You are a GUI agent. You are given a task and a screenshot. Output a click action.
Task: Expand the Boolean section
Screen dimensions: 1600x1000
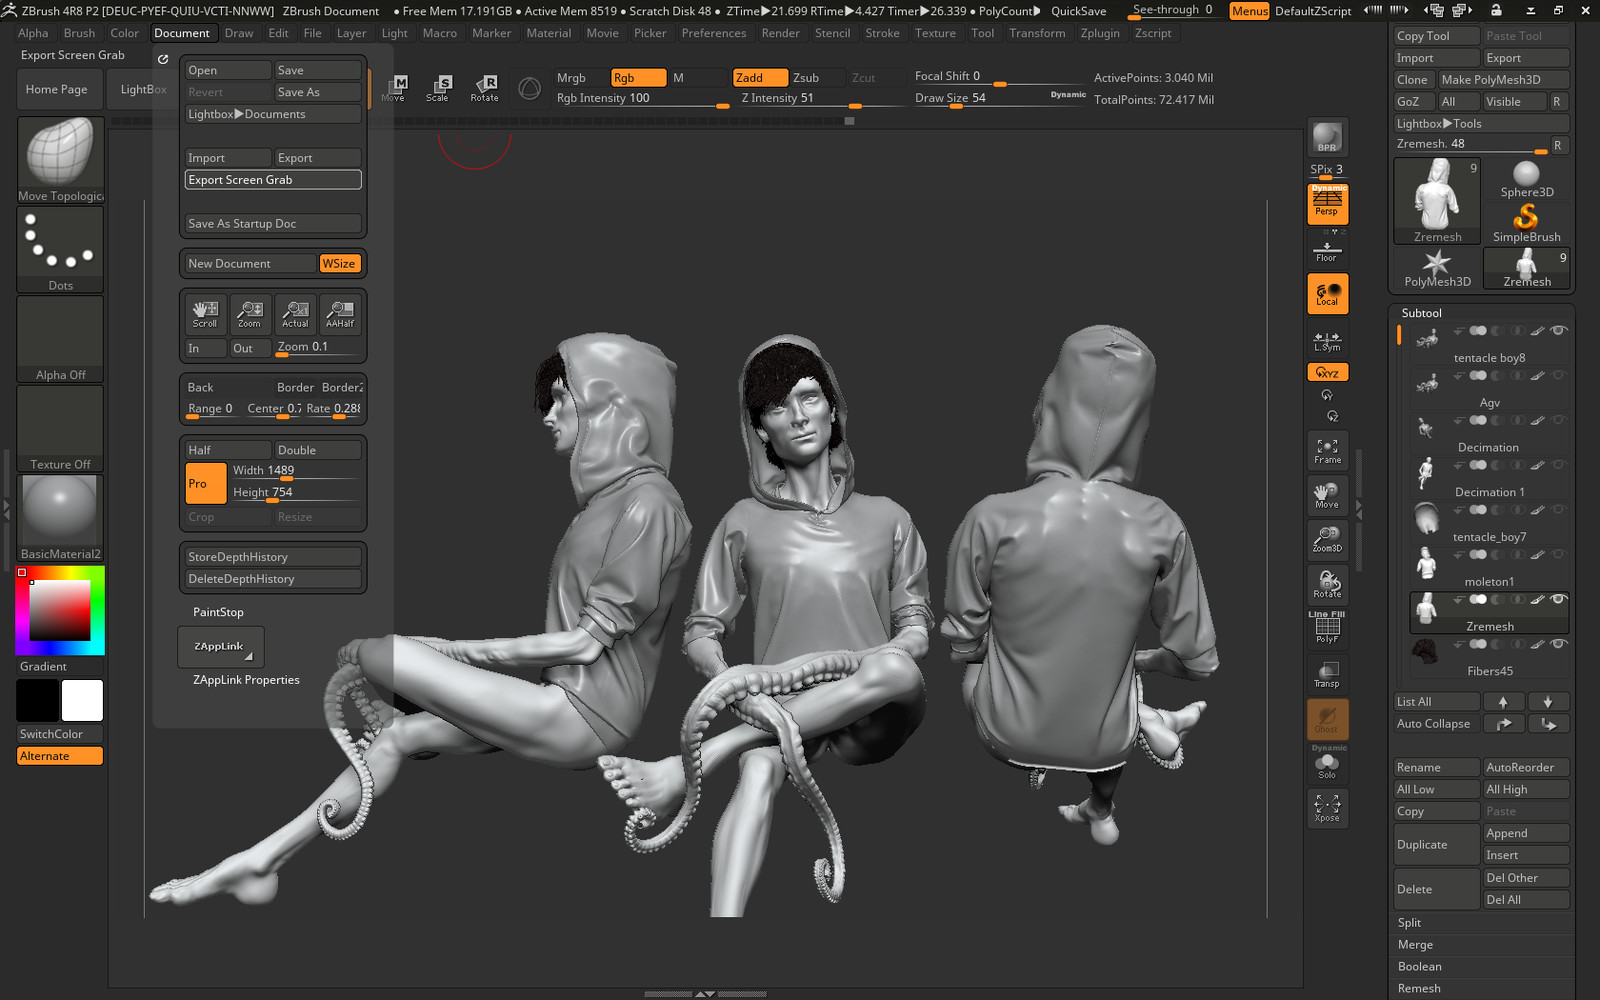pyautogui.click(x=1419, y=967)
